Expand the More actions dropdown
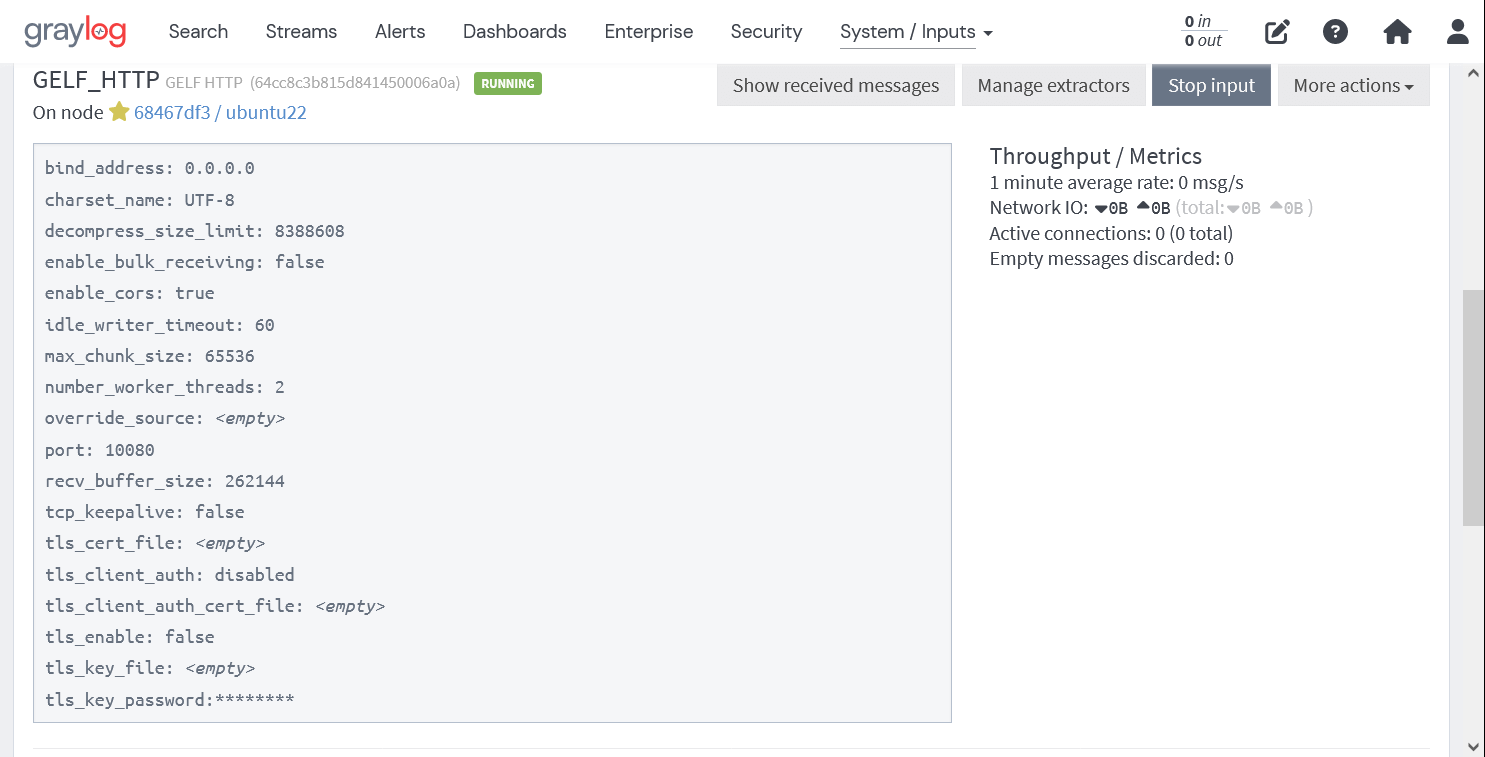Screen dimensions: 1485x757 1353,85
